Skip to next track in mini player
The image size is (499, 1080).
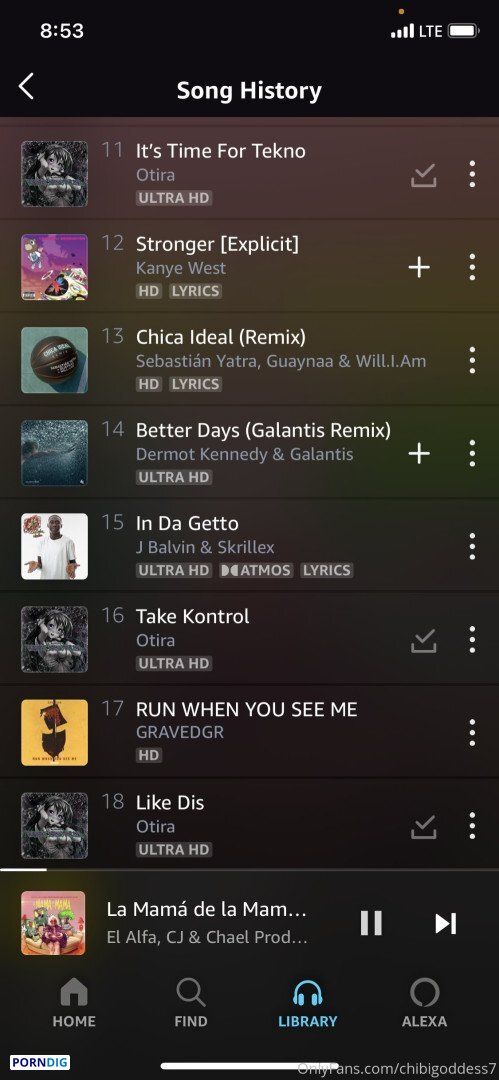(x=445, y=923)
